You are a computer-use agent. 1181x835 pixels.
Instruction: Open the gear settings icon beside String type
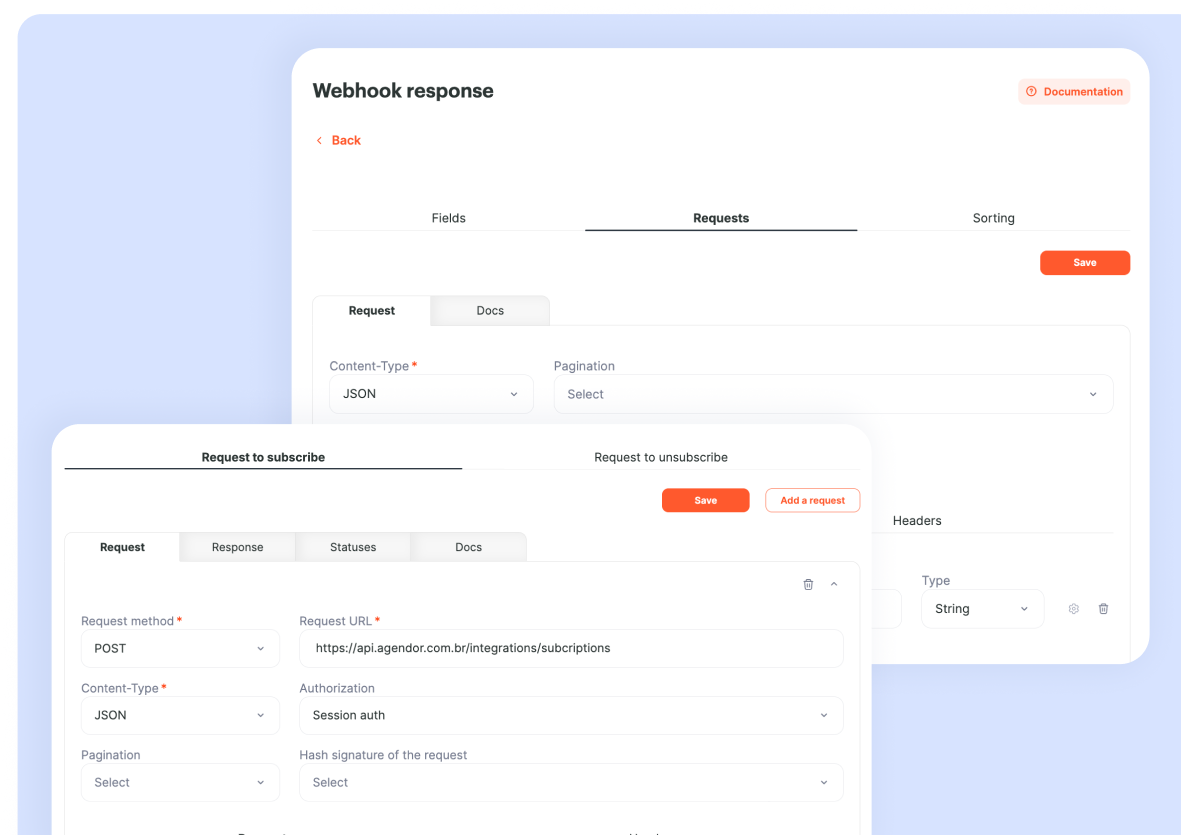click(x=1074, y=608)
